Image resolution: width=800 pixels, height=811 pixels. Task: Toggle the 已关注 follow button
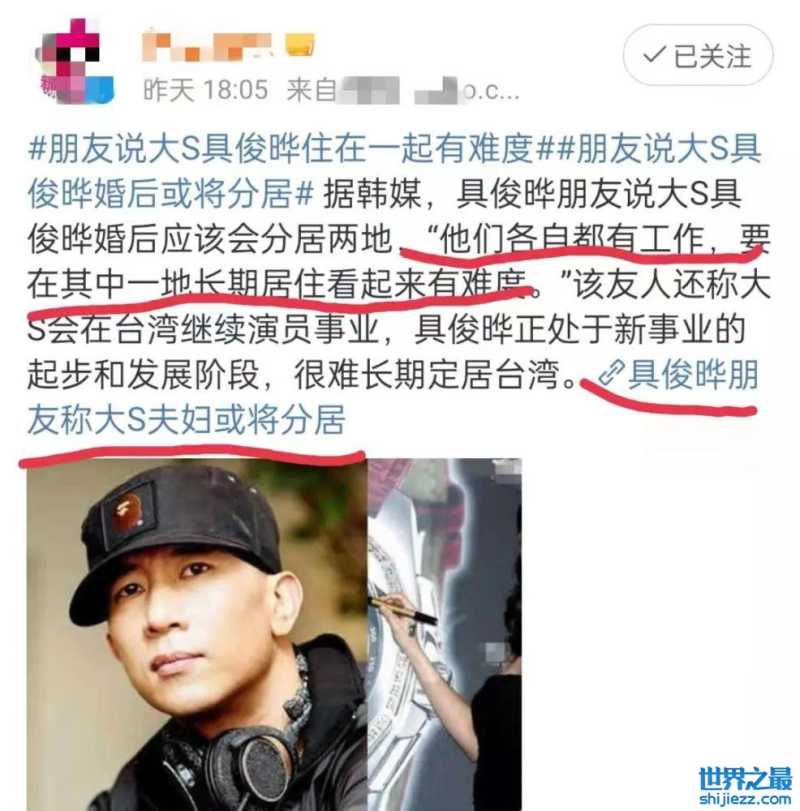698,55
